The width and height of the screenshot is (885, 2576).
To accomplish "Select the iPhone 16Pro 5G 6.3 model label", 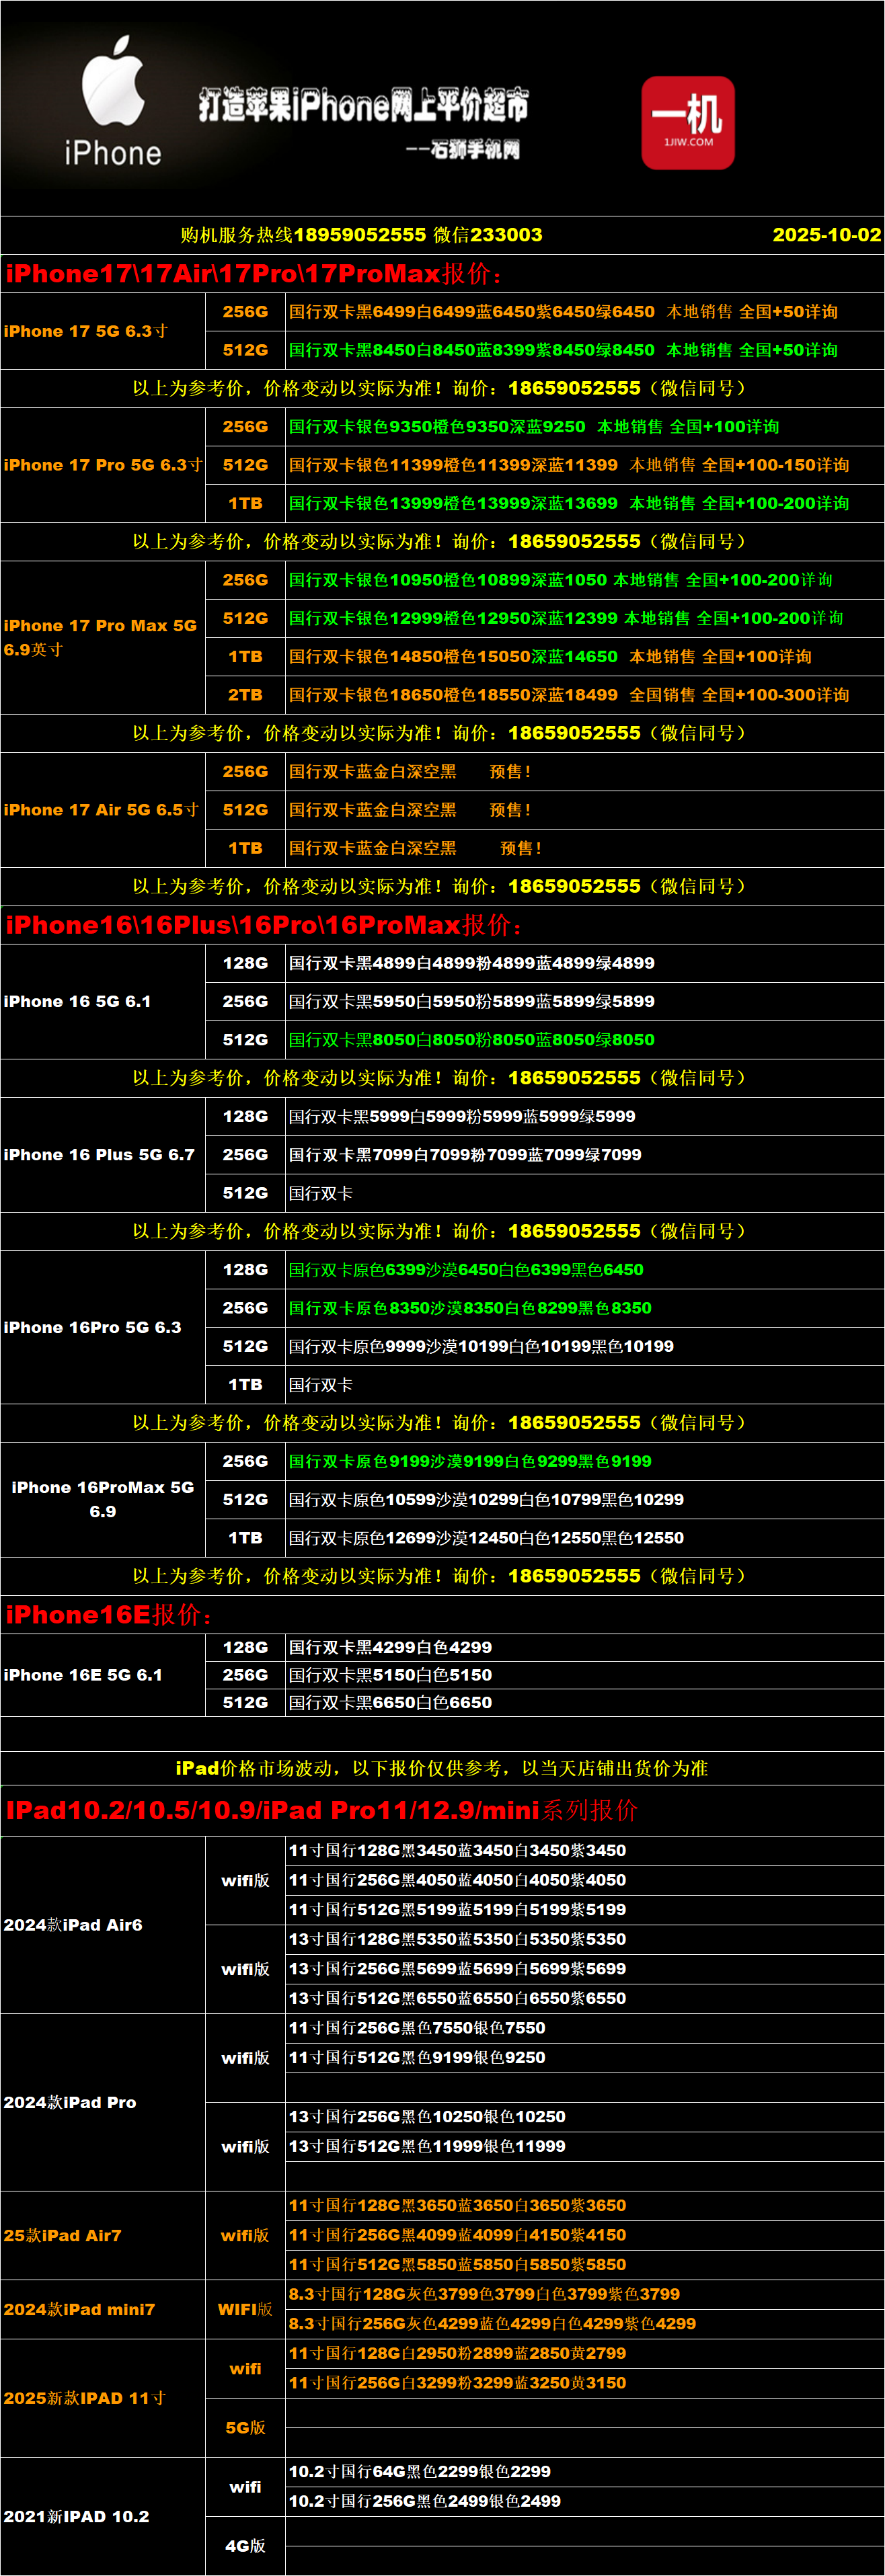I will (x=93, y=1328).
